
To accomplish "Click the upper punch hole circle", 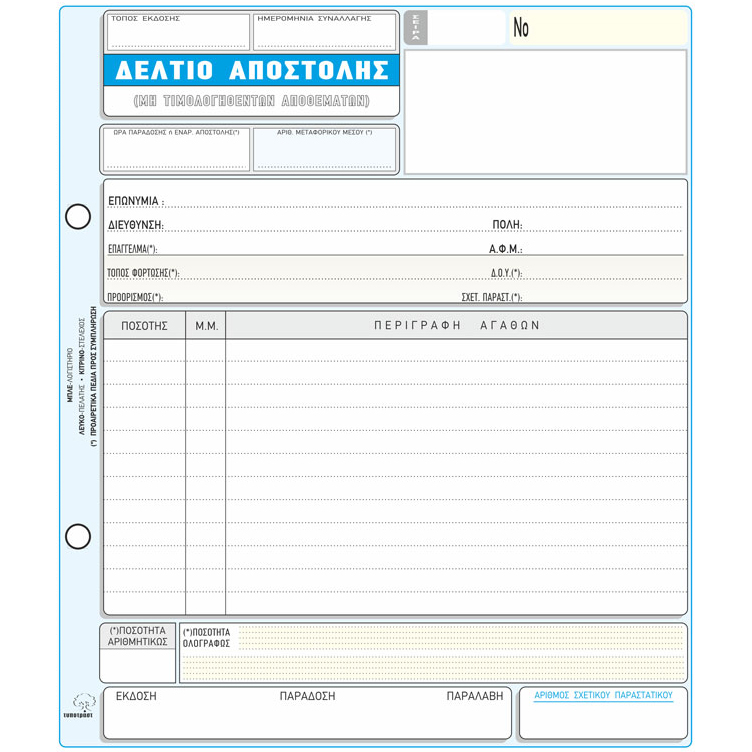I will [x=78, y=216].
